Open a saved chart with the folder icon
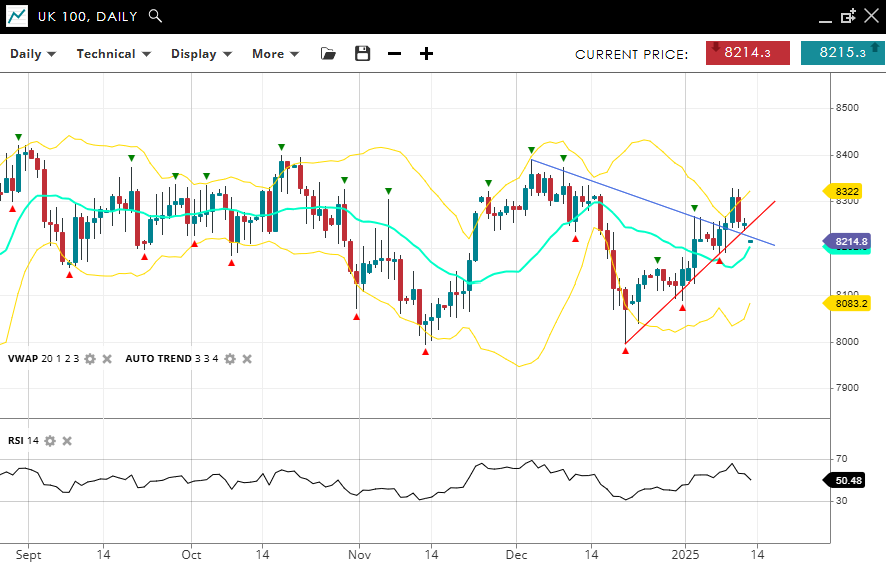The width and height of the screenshot is (886, 564). coord(328,54)
